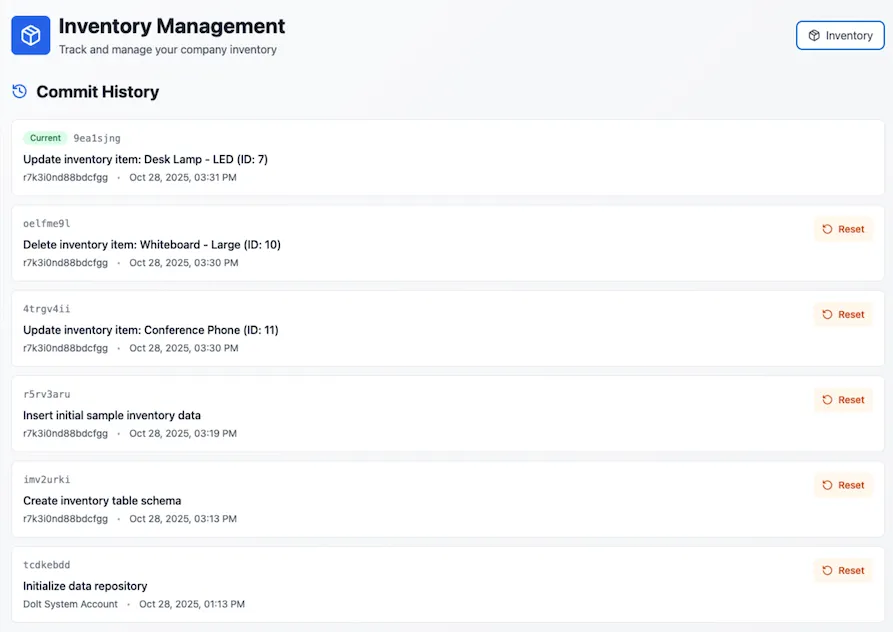
Task: Click the Commit History clock icon
Action: pos(19,91)
